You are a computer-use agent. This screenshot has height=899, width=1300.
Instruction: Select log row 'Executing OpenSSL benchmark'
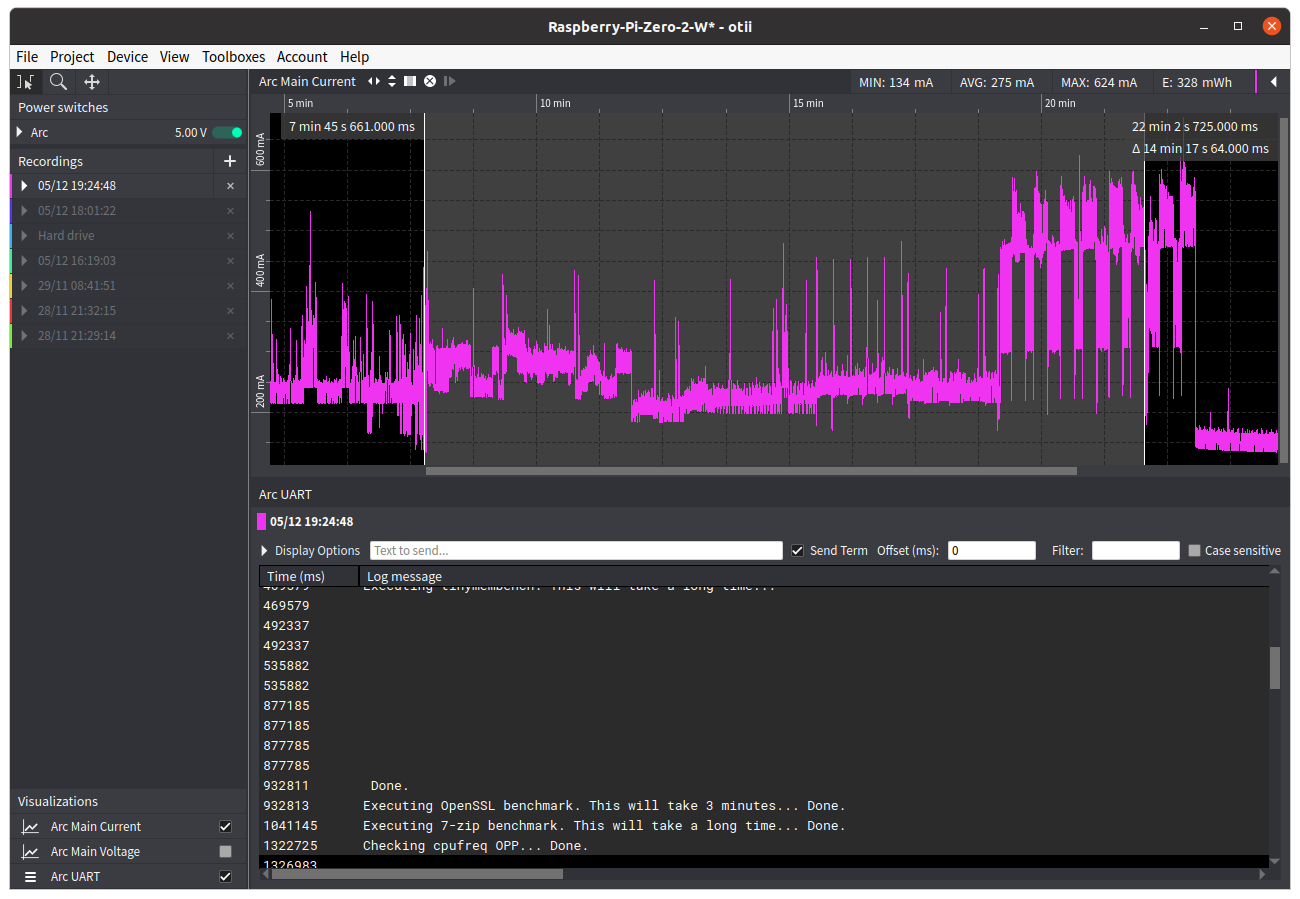[x=764, y=806]
